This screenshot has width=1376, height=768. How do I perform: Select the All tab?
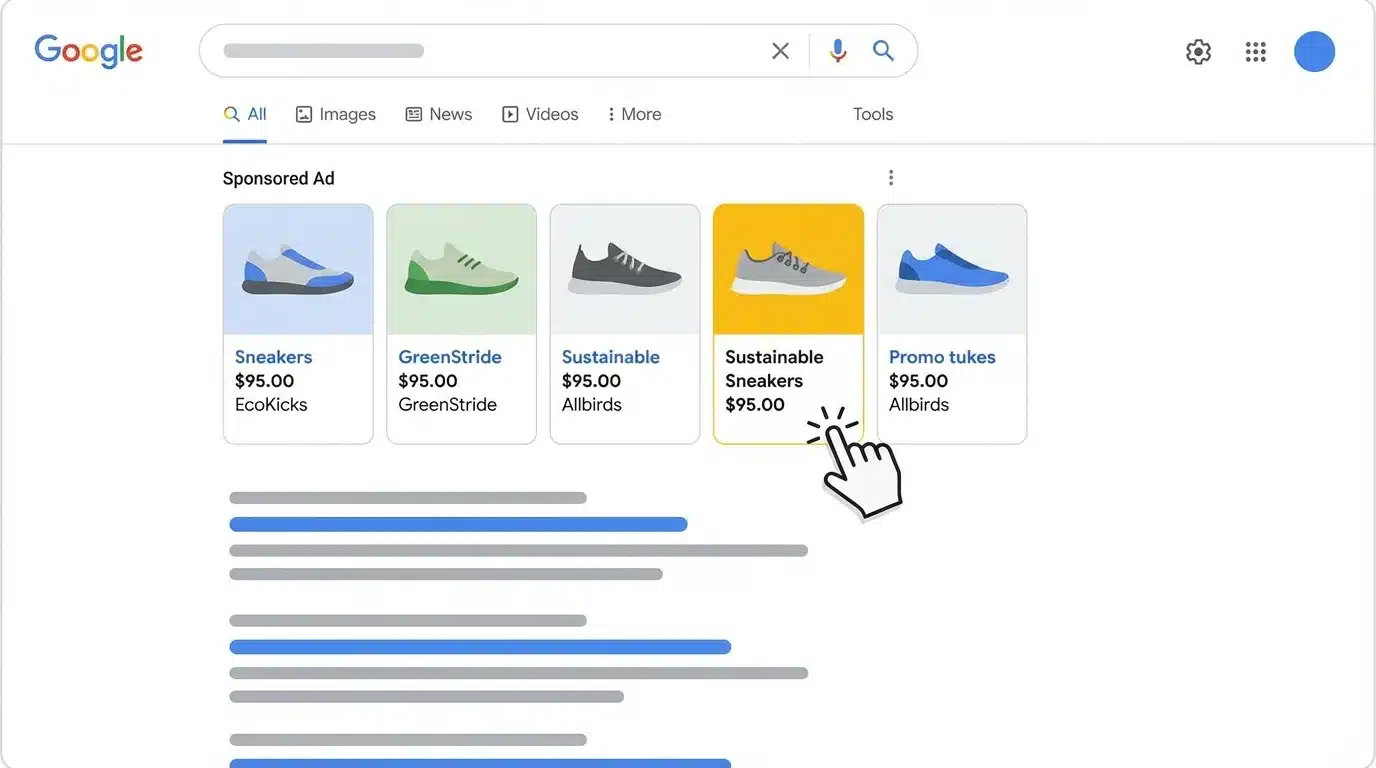tap(245, 114)
